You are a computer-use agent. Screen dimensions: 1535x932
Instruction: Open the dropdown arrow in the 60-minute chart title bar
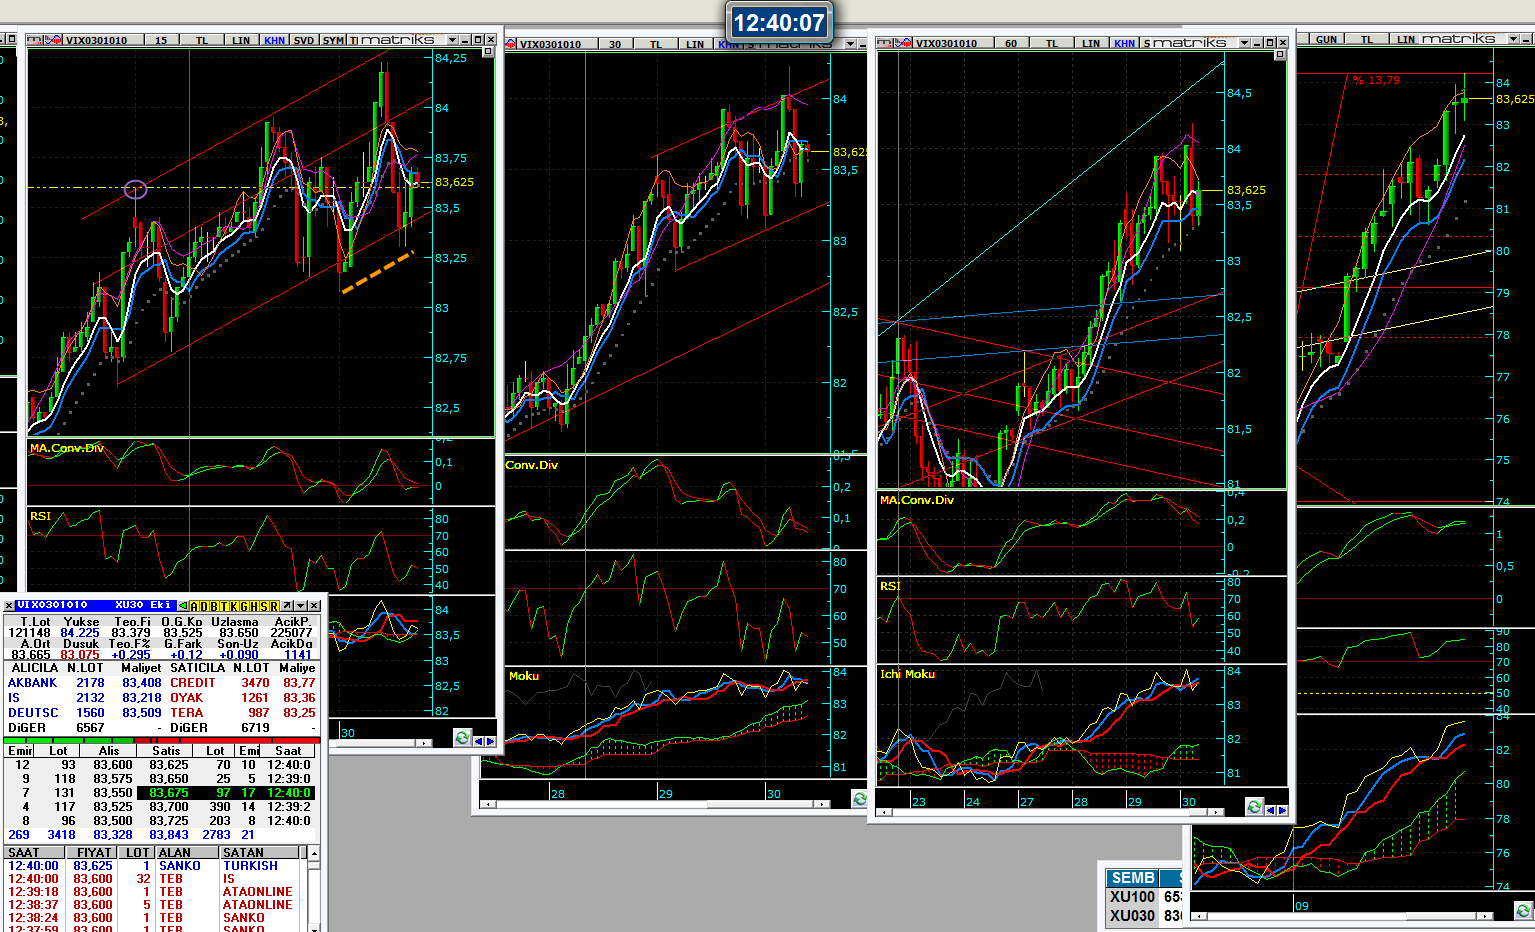tap(1244, 43)
